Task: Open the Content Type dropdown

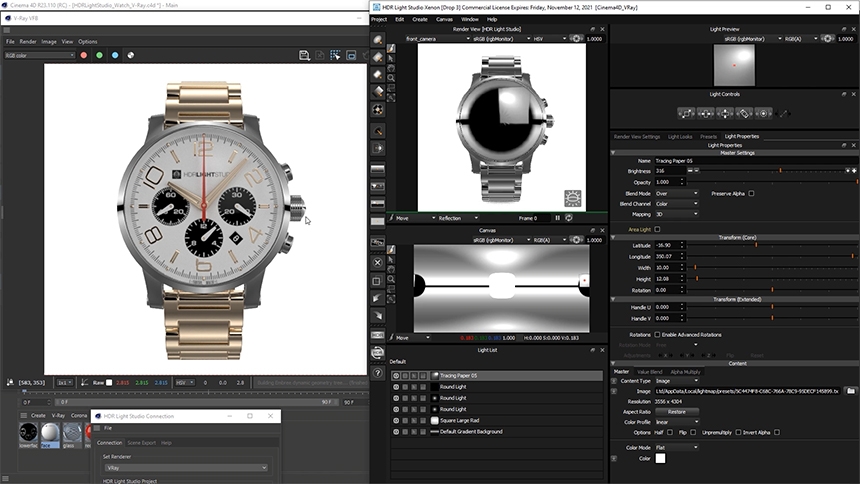Action: 676,381
